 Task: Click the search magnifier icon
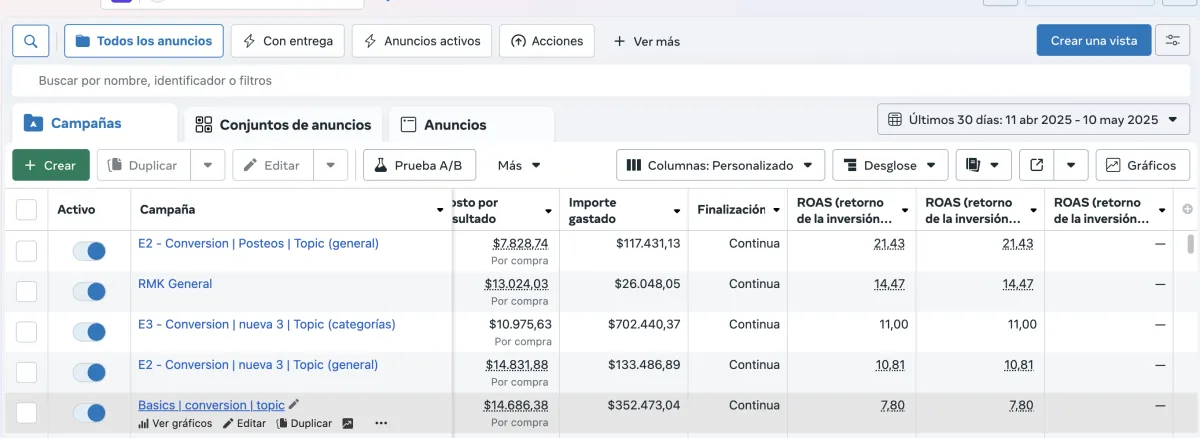coord(31,41)
